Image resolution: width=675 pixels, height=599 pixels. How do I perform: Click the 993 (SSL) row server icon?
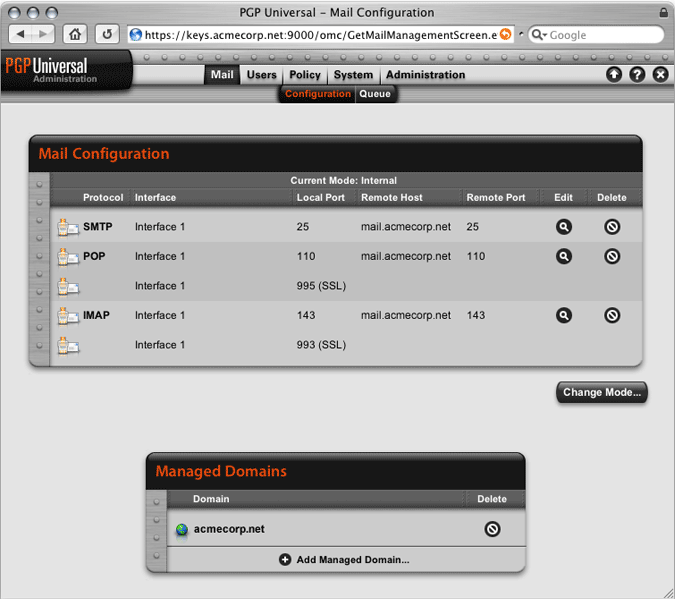coord(68,345)
